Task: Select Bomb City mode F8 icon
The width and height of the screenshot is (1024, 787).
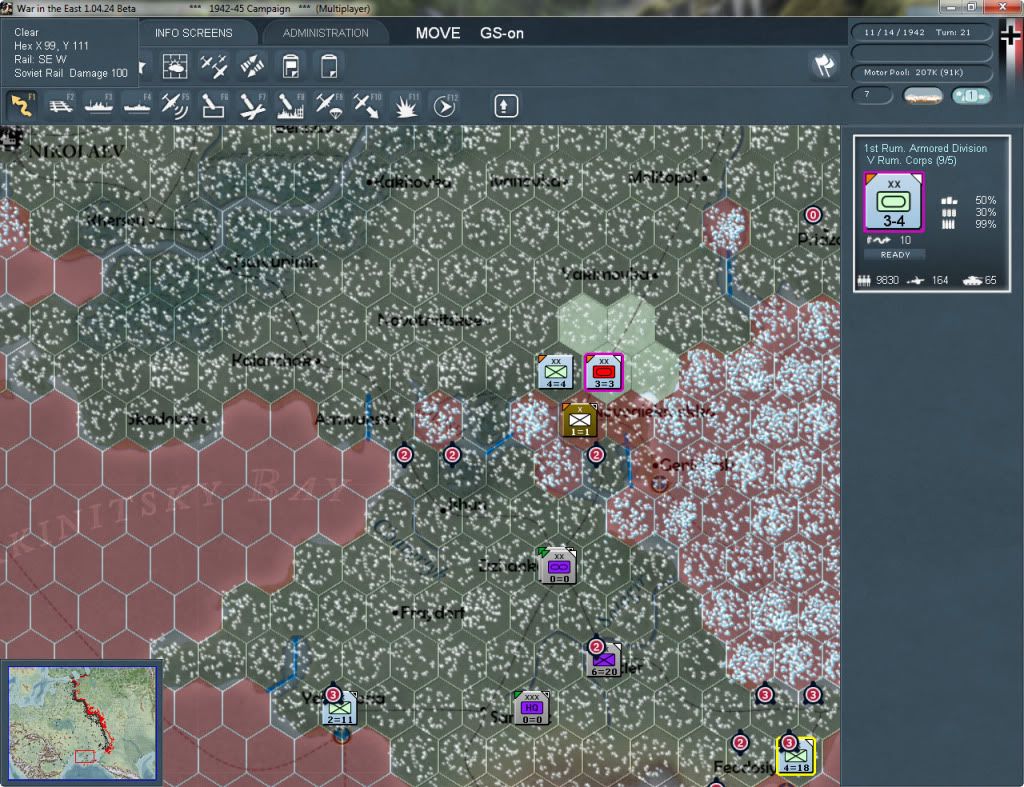Action: tap(290, 106)
